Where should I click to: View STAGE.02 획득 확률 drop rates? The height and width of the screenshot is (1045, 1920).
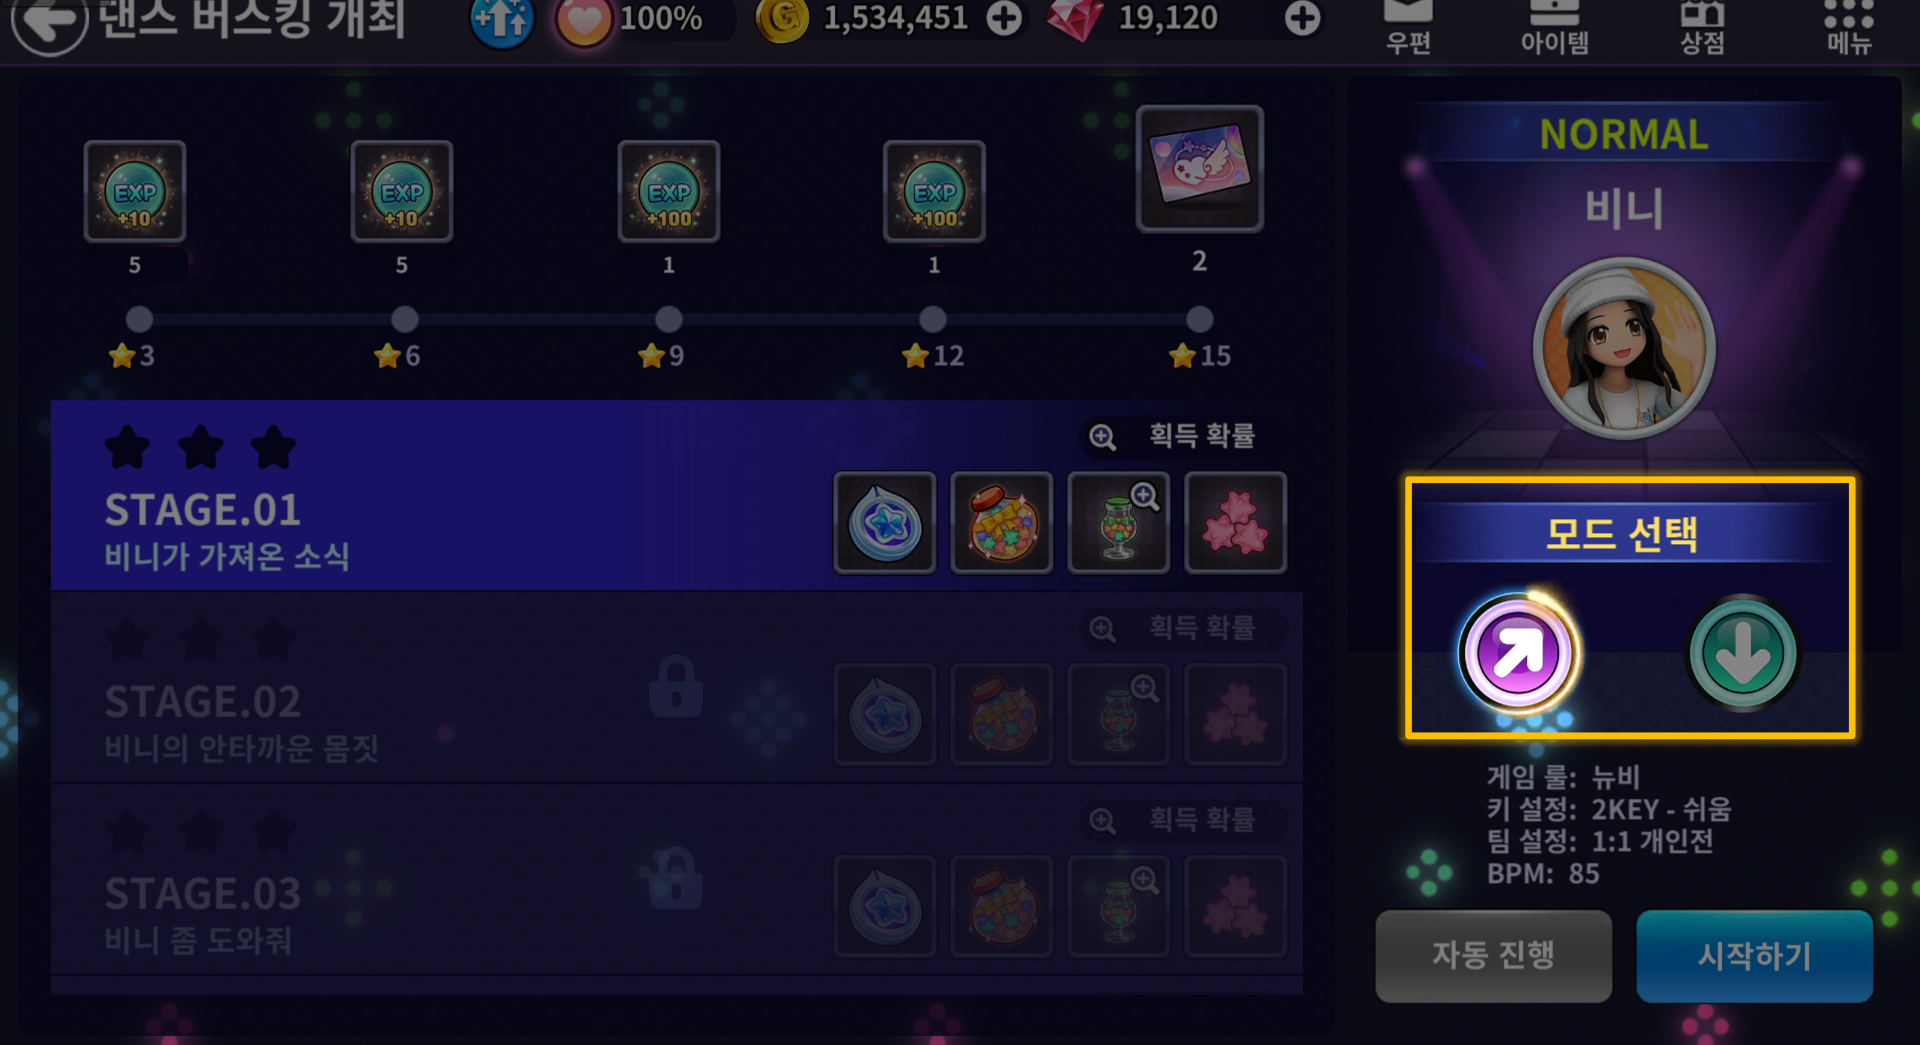point(1172,628)
